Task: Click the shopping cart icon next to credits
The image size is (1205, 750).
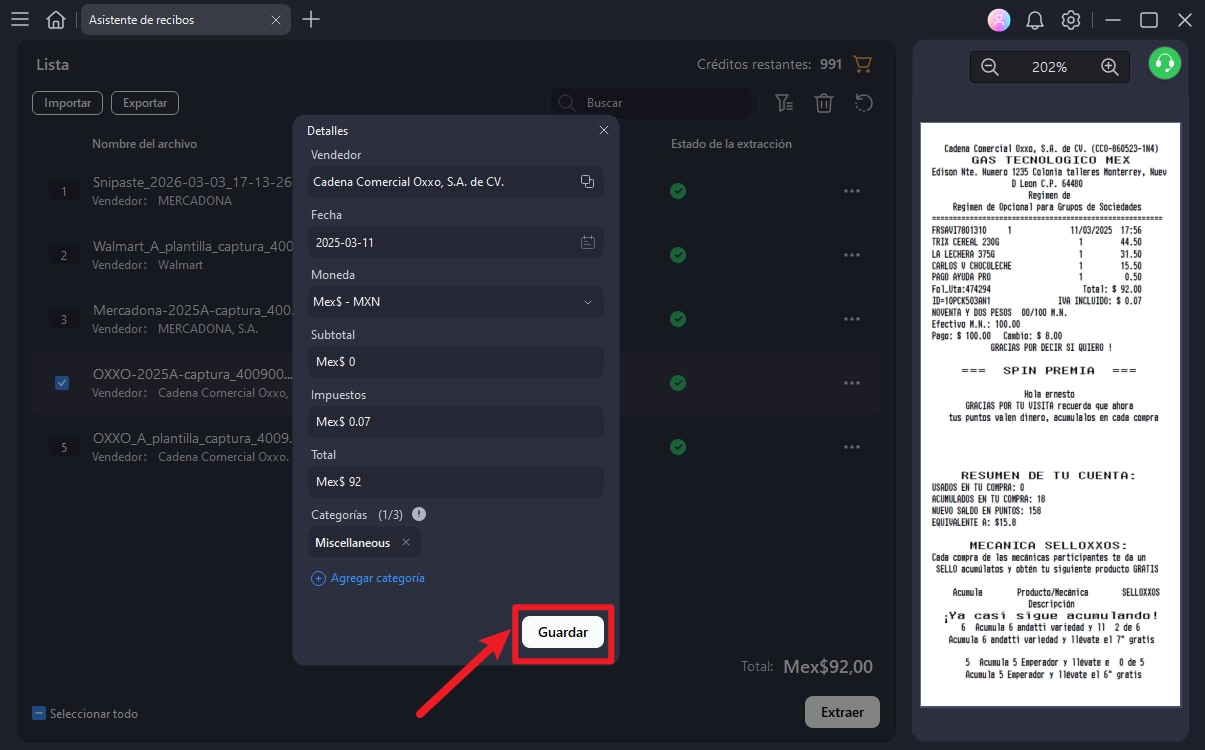Action: coord(861,63)
